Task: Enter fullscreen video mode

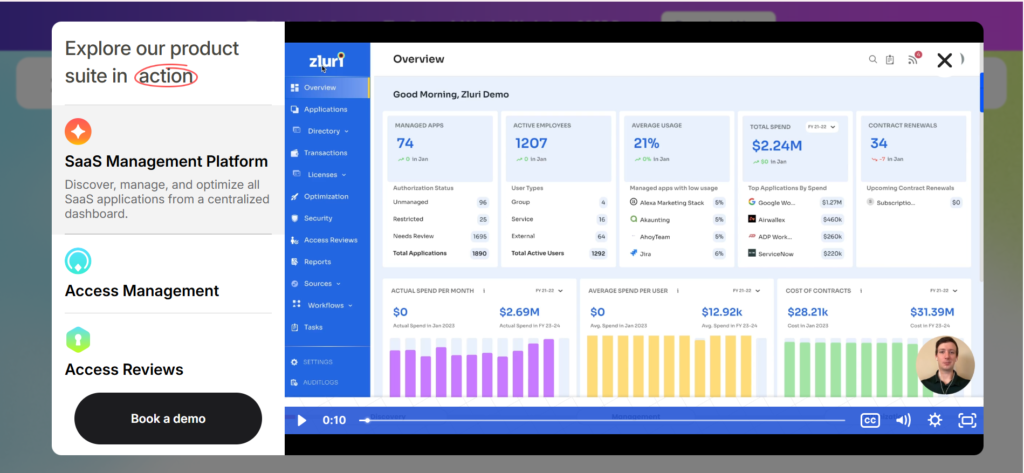Action: point(967,421)
